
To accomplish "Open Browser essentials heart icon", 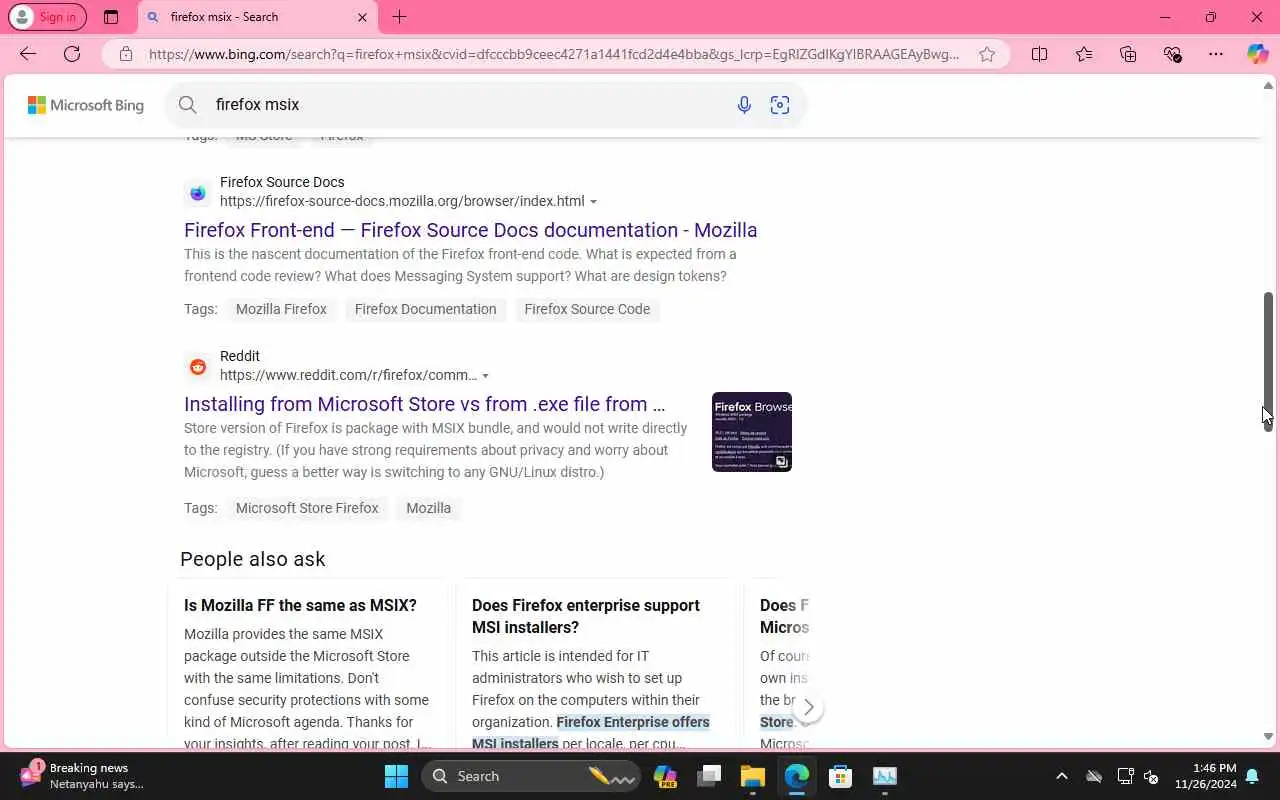I will coord(1172,54).
